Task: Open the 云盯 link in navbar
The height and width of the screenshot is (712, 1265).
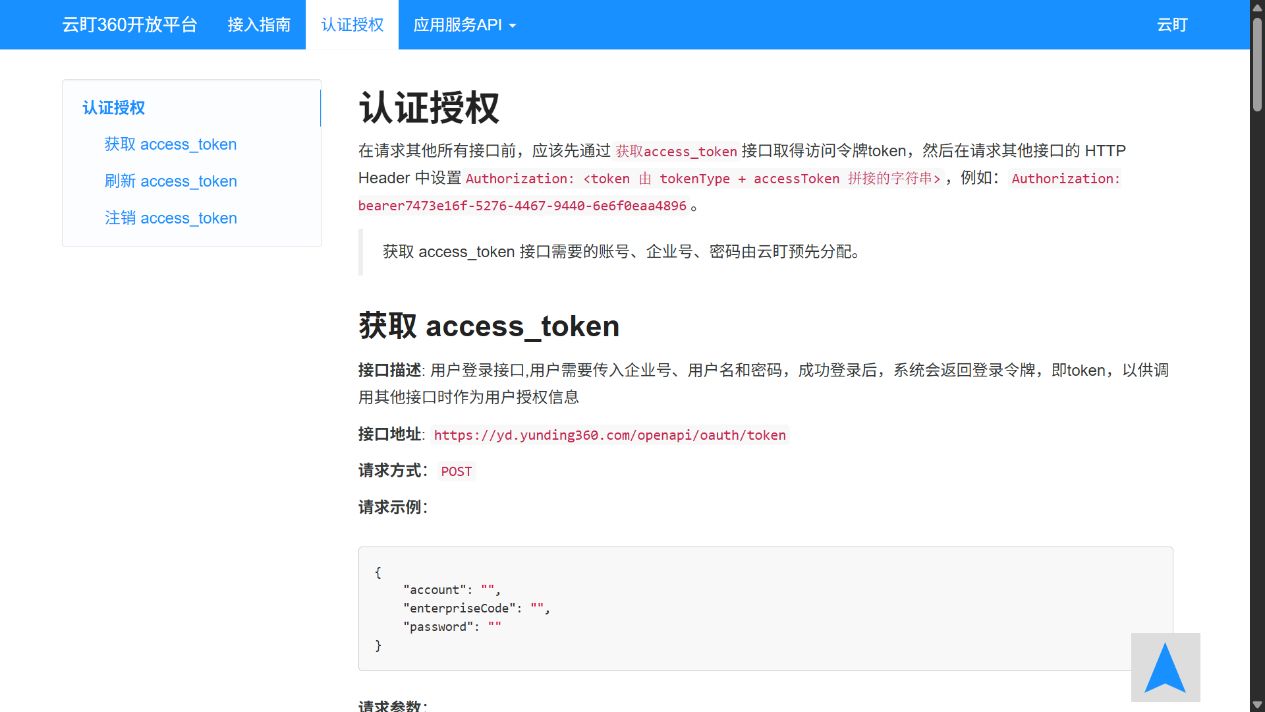Action: [x=1172, y=25]
